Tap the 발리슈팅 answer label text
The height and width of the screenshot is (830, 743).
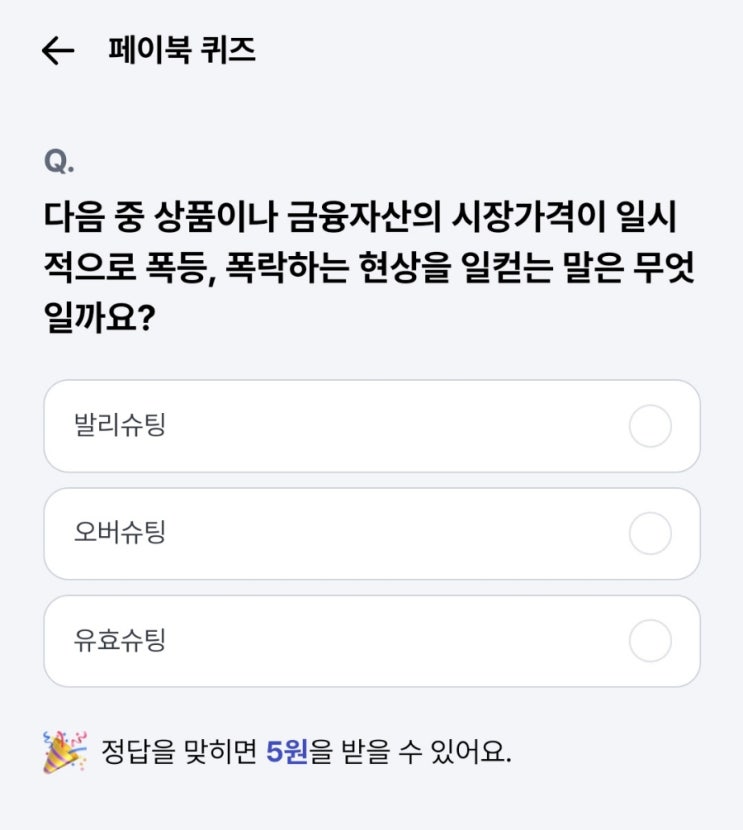[120, 426]
